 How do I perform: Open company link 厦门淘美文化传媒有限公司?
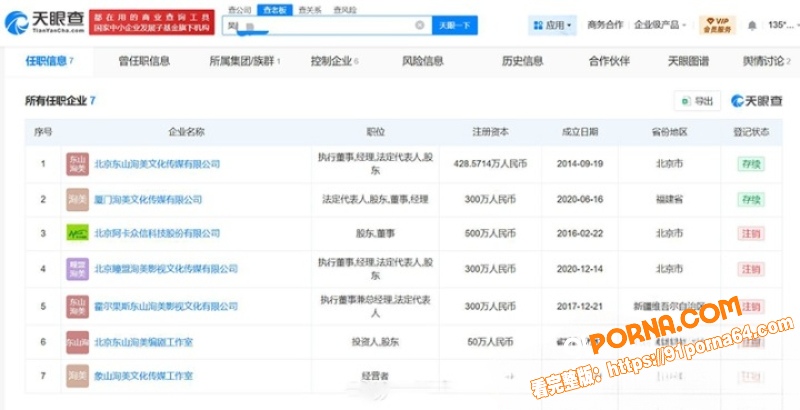pyautogui.click(x=148, y=199)
